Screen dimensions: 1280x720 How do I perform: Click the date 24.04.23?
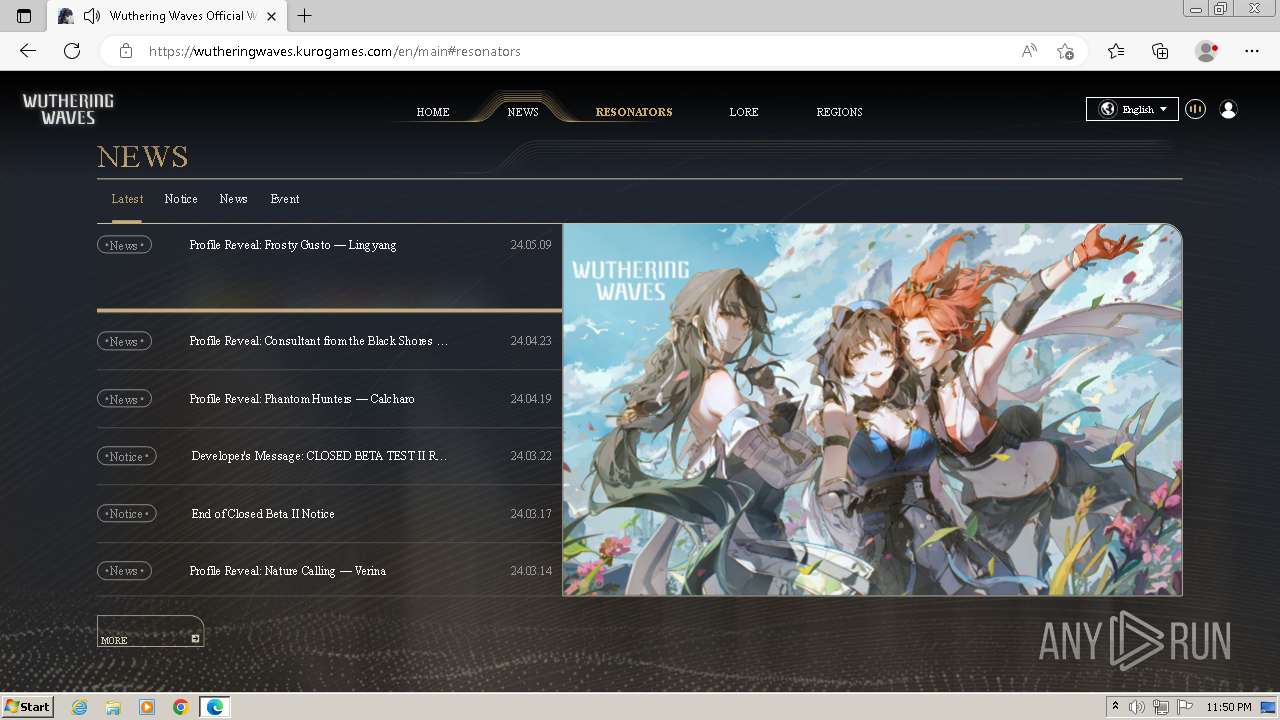(x=531, y=341)
